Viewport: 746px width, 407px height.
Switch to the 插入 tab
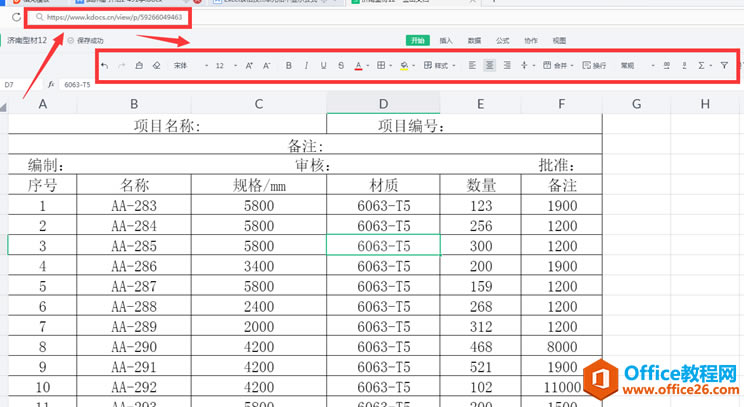(x=446, y=41)
